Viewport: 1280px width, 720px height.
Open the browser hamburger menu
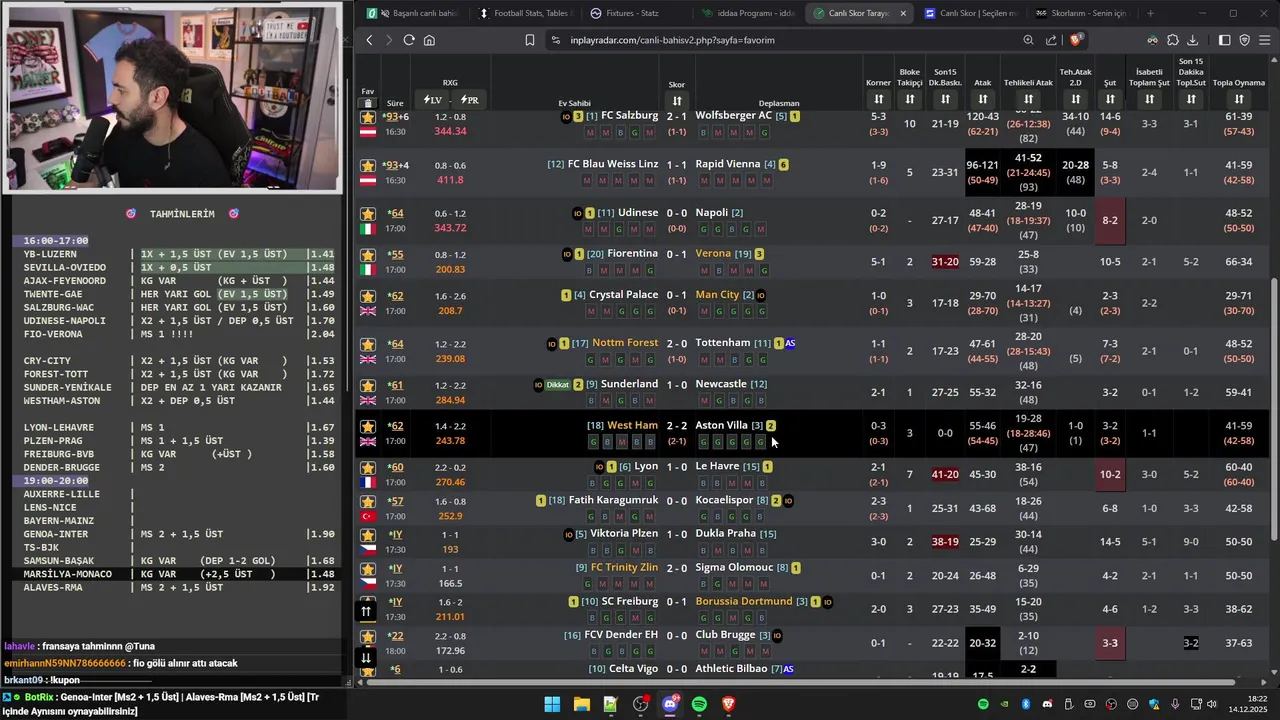[x=1265, y=40]
